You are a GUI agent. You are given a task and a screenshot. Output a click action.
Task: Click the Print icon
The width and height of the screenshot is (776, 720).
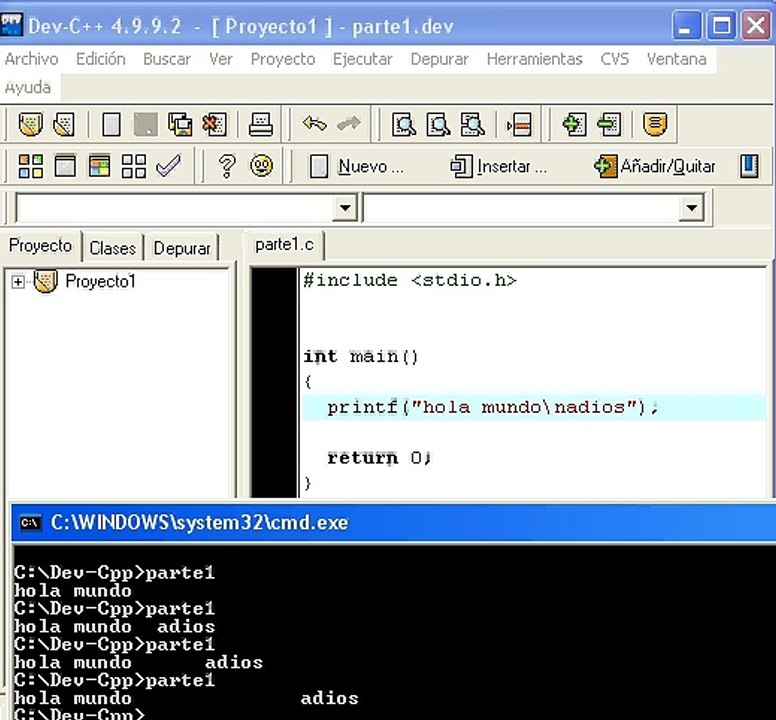pos(261,124)
